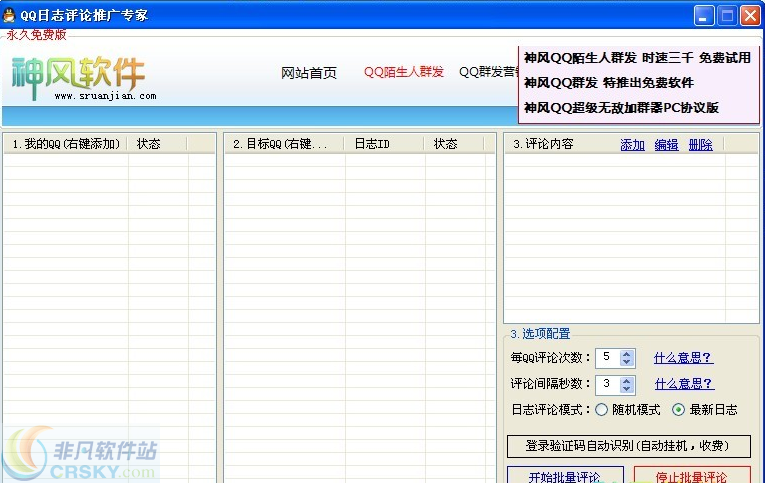The image size is (765, 483).
Task: Click 状态 header in 我的QQ list
Action: pyautogui.click(x=157, y=144)
